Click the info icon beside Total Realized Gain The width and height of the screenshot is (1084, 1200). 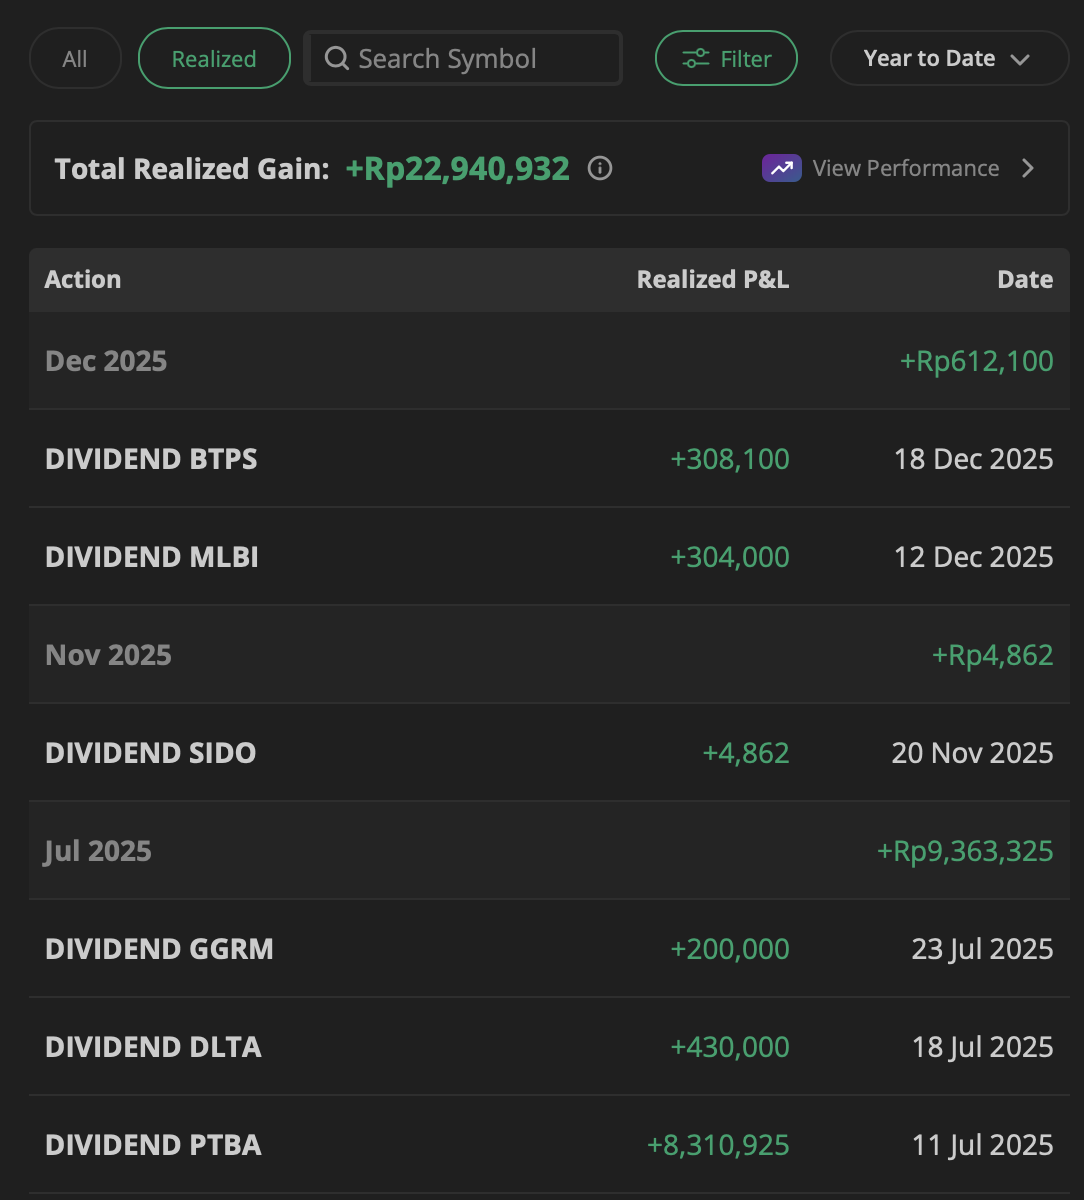[600, 169]
